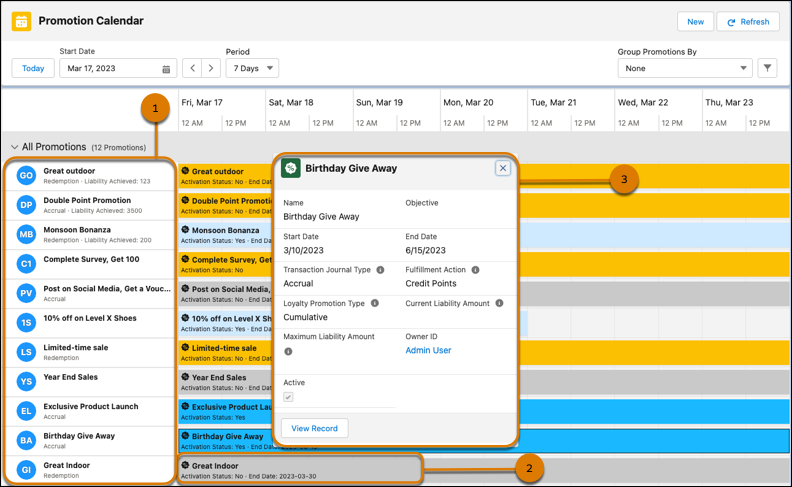The height and width of the screenshot is (487, 792).
Task: Show info for Loyalty Promotion Type
Action: click(375, 303)
